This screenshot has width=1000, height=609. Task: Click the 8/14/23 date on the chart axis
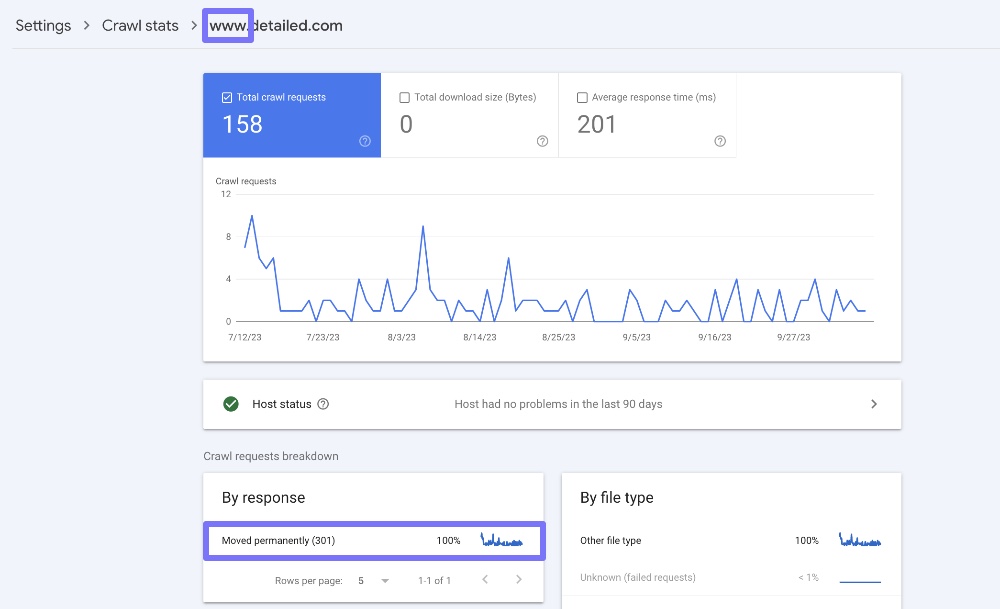pyautogui.click(x=480, y=337)
